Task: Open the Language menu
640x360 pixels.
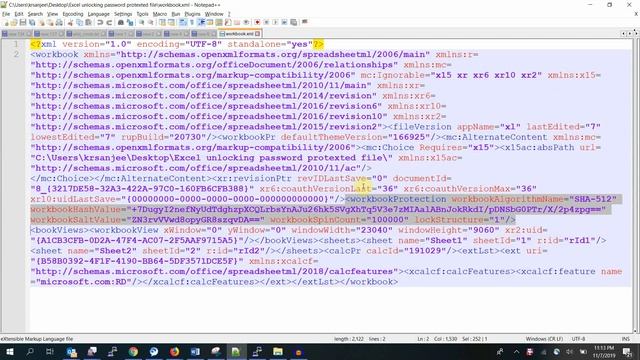Action: click(x=98, y=14)
